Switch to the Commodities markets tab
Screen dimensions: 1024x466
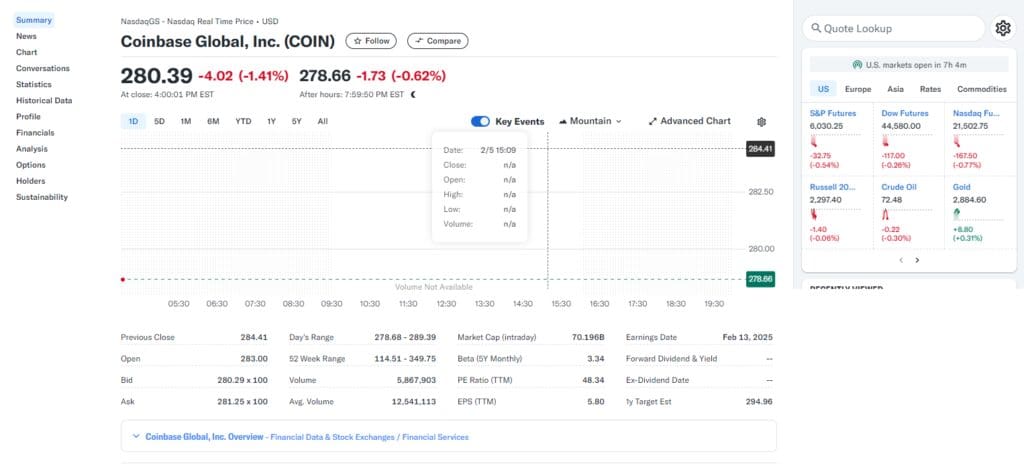tap(982, 89)
